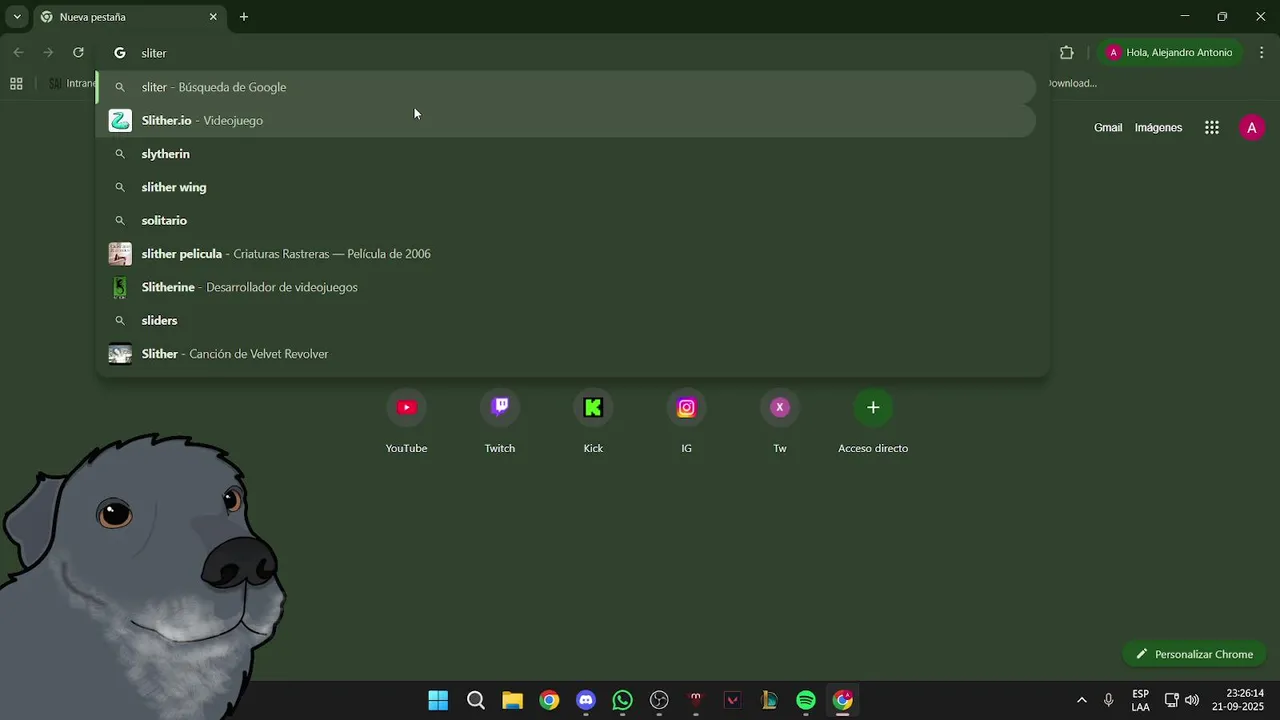Screen dimensions: 1280x720
Task: Reload the page
Action: tap(78, 53)
